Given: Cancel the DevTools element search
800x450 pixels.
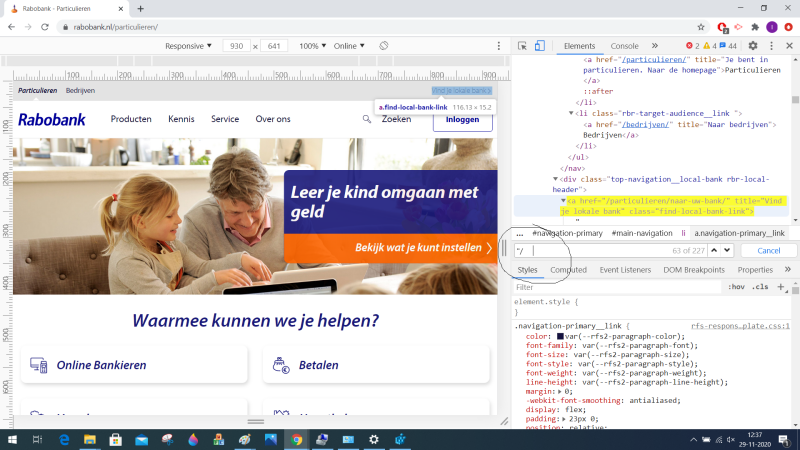Looking at the screenshot, I should 769,250.
